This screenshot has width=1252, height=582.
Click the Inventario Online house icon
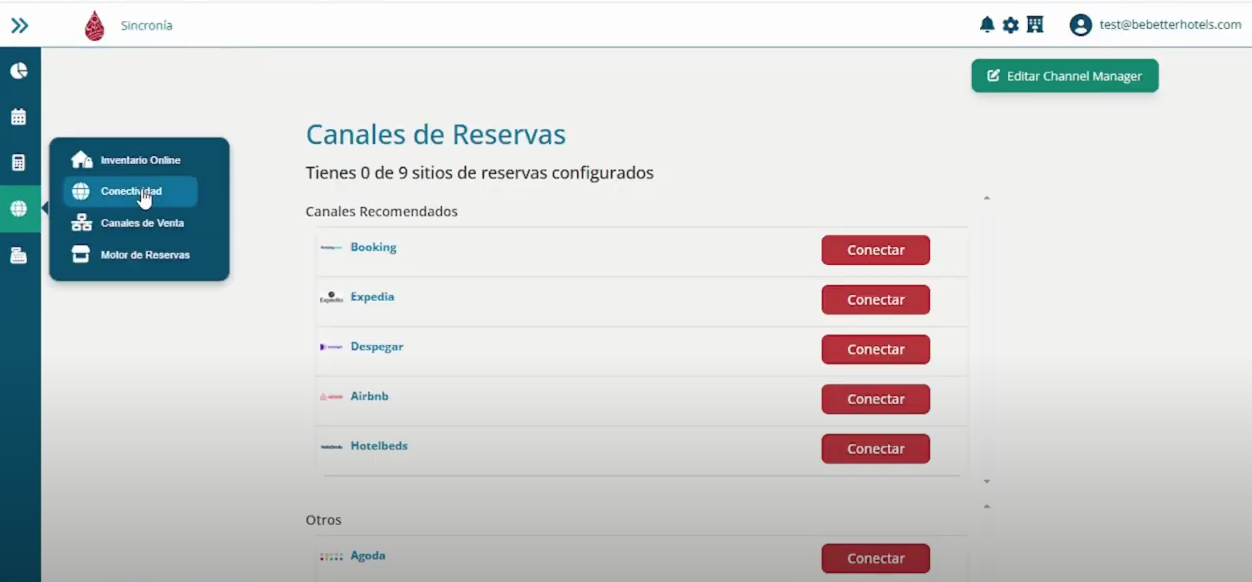(x=82, y=160)
